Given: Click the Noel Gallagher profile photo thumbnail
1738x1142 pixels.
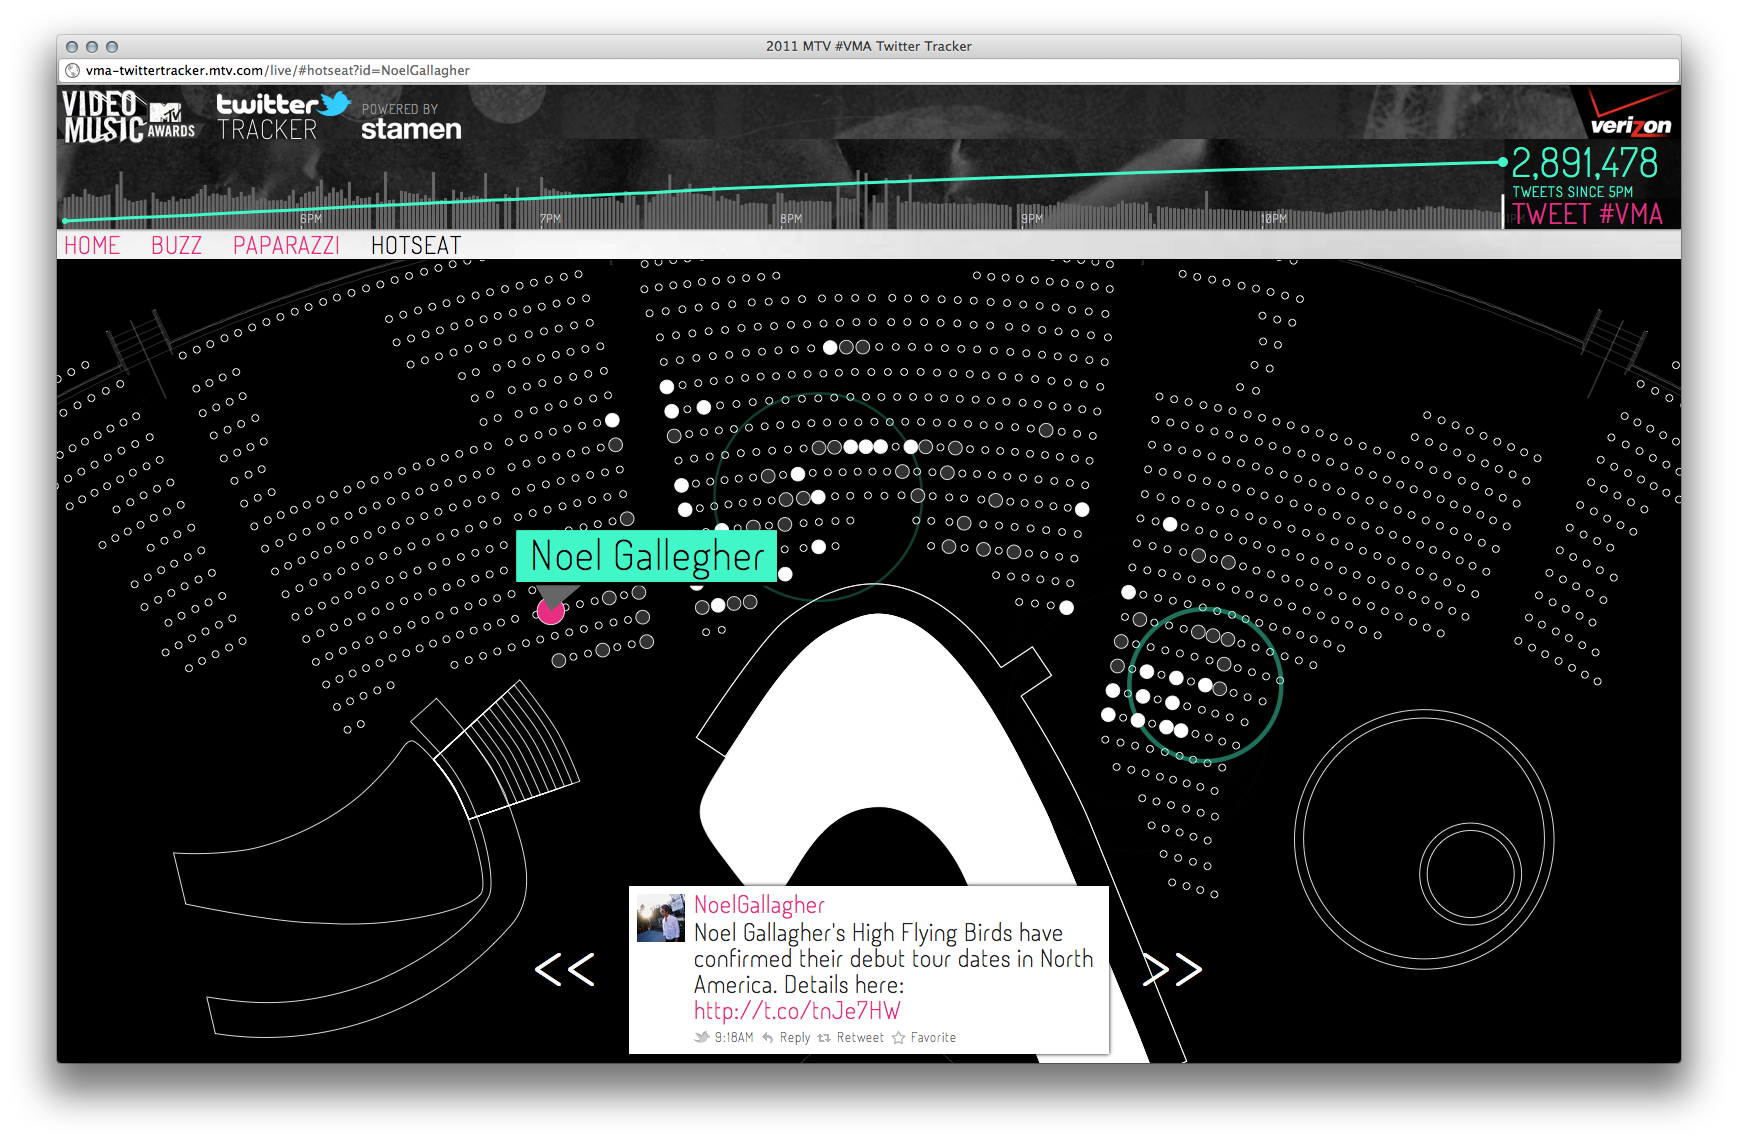Looking at the screenshot, I should [x=660, y=918].
